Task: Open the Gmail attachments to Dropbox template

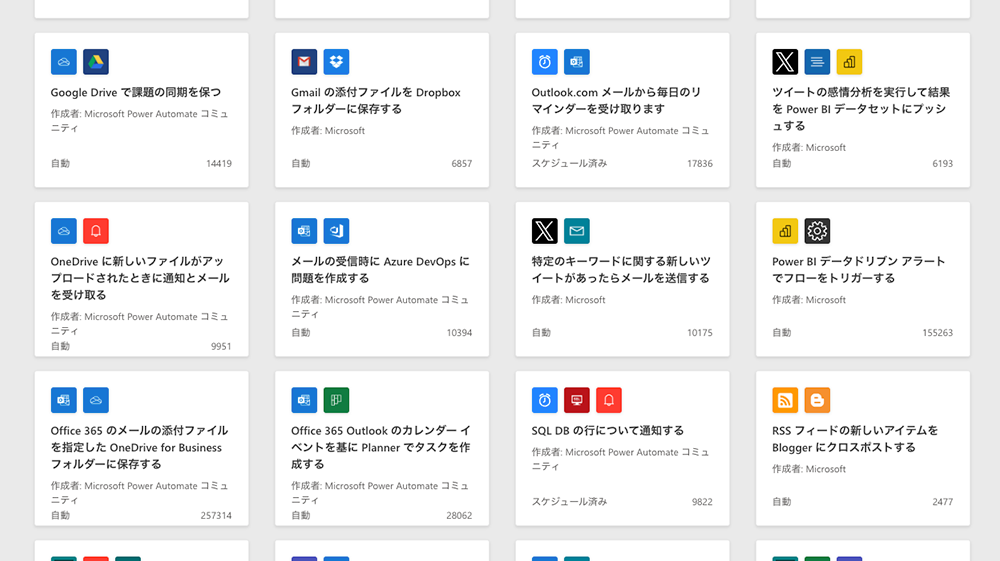Action: pyautogui.click(x=376, y=100)
